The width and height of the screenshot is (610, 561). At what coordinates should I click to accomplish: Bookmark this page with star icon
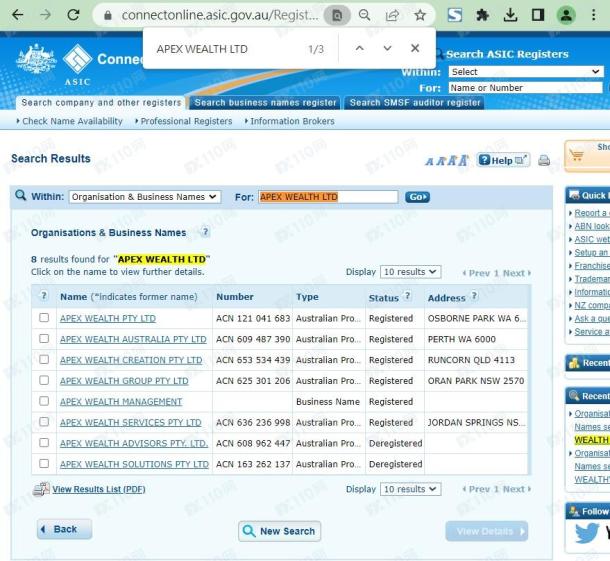coord(420,15)
